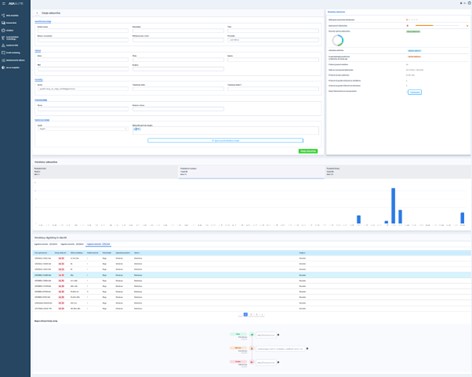The width and height of the screenshot is (472, 377).
Task: Click the green save button below the form
Action: click(308, 151)
